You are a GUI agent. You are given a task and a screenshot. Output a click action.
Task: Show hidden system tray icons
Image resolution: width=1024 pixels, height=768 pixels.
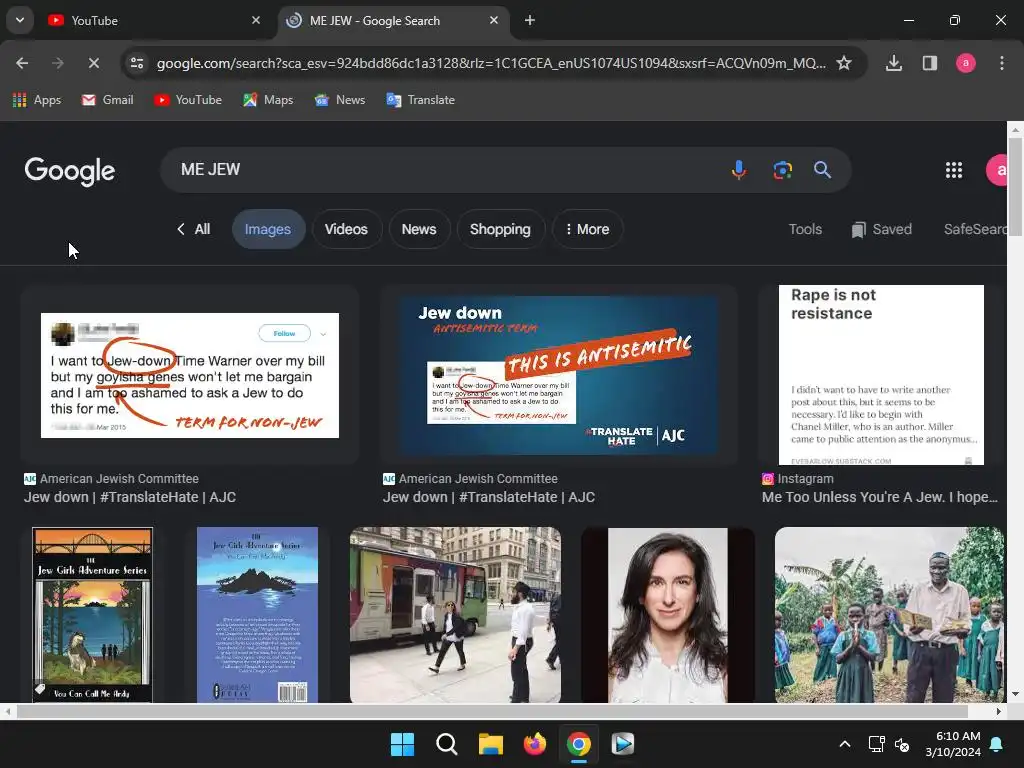tap(844, 744)
